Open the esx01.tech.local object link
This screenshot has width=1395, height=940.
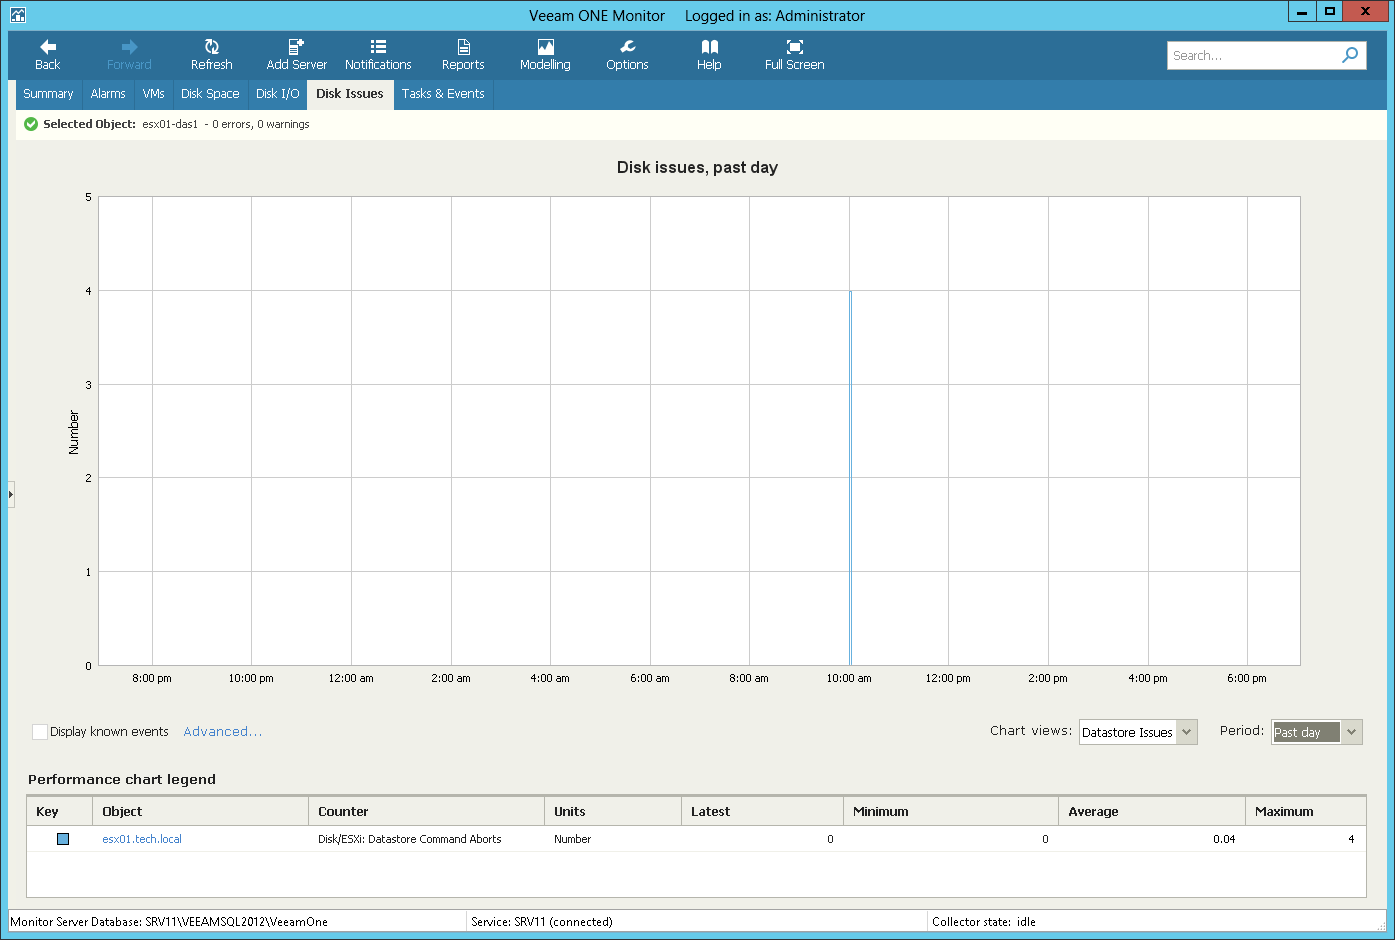(142, 839)
